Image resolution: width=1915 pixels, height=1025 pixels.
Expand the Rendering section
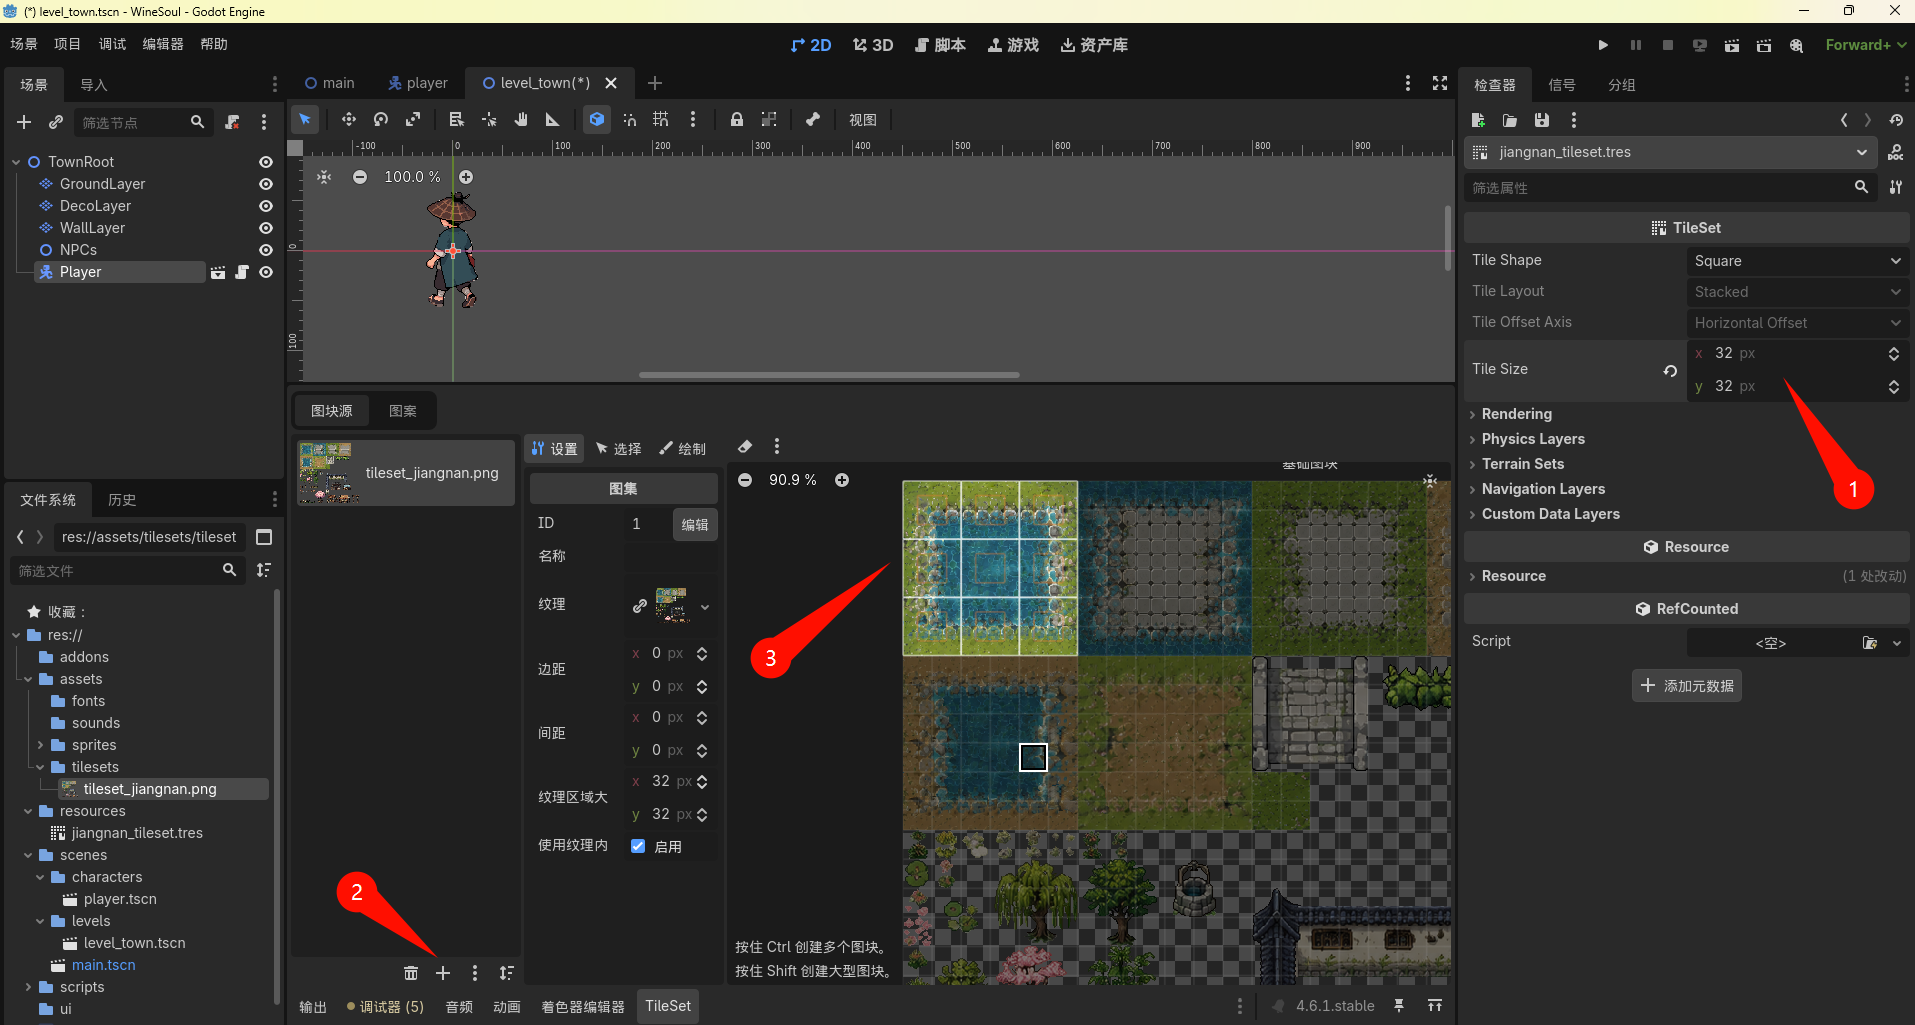(1516, 414)
